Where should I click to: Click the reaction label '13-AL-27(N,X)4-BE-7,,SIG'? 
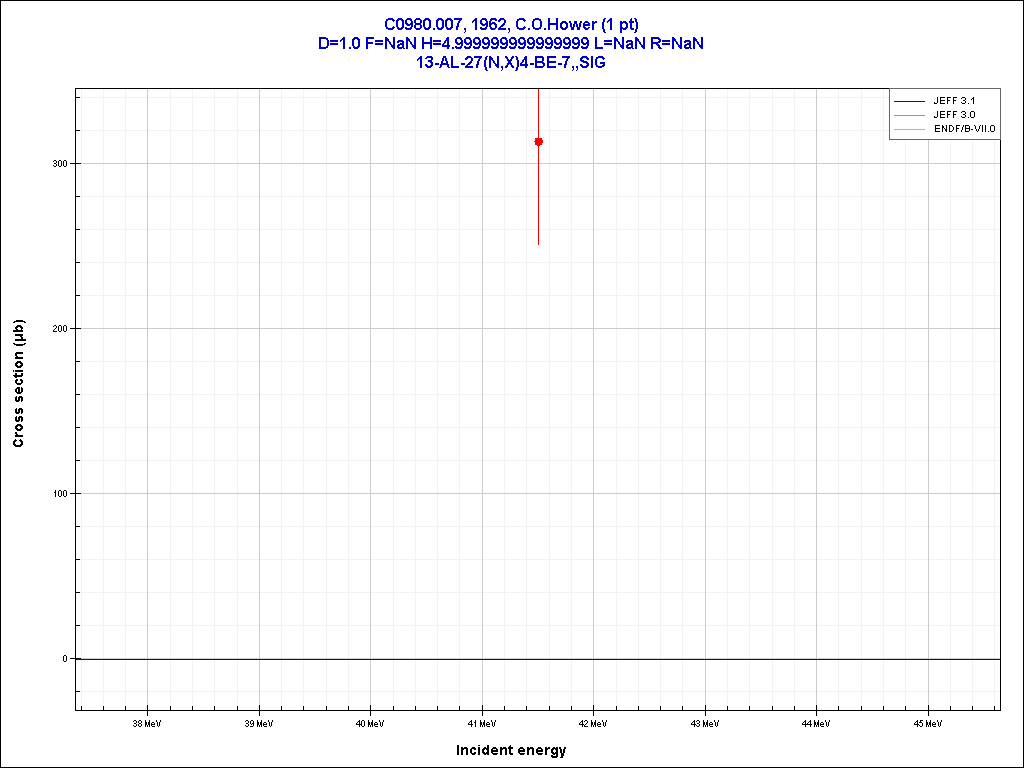(x=511, y=62)
